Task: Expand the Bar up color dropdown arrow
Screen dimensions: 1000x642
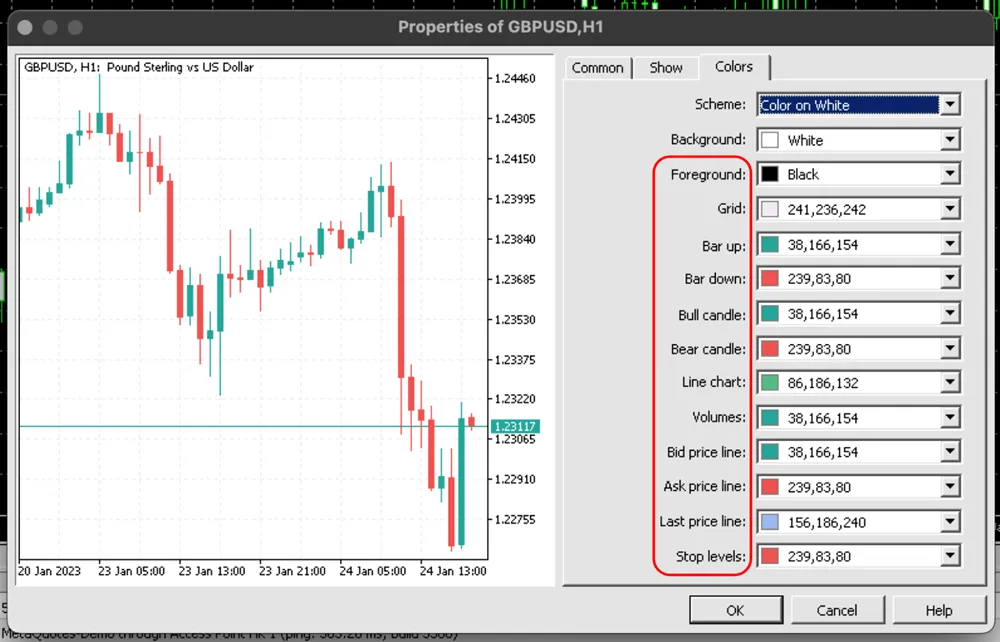Action: tap(950, 244)
